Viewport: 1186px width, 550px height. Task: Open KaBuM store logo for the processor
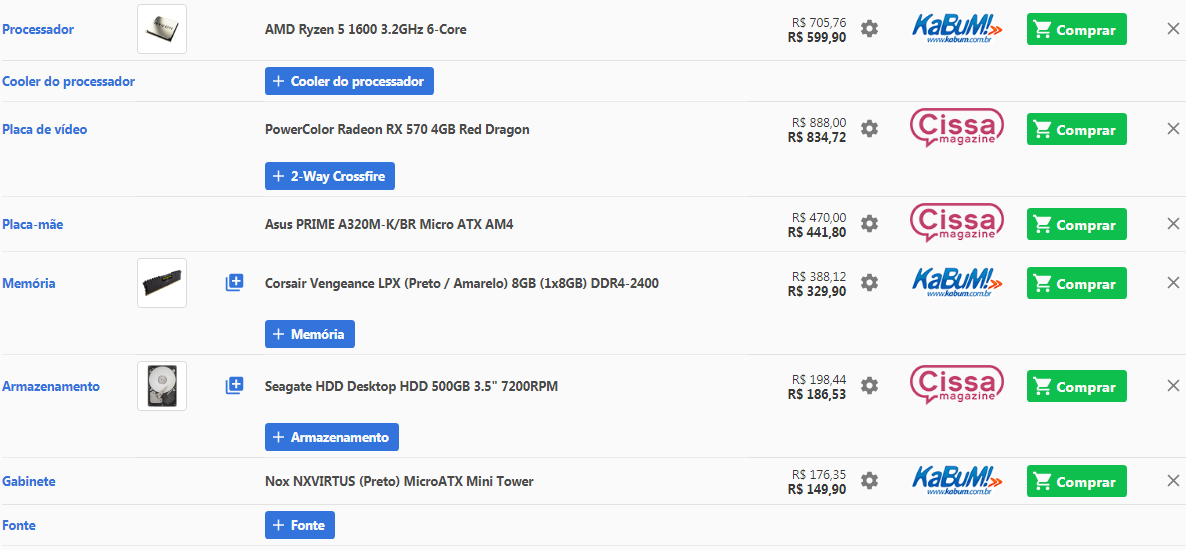coord(956,29)
